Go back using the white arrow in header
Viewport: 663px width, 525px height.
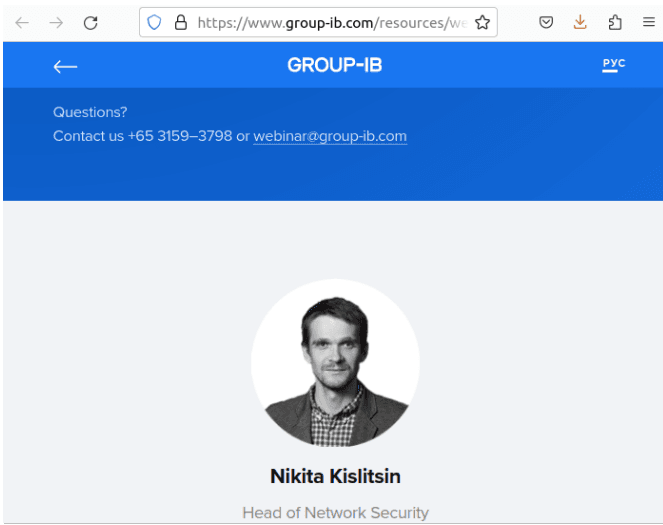point(65,66)
